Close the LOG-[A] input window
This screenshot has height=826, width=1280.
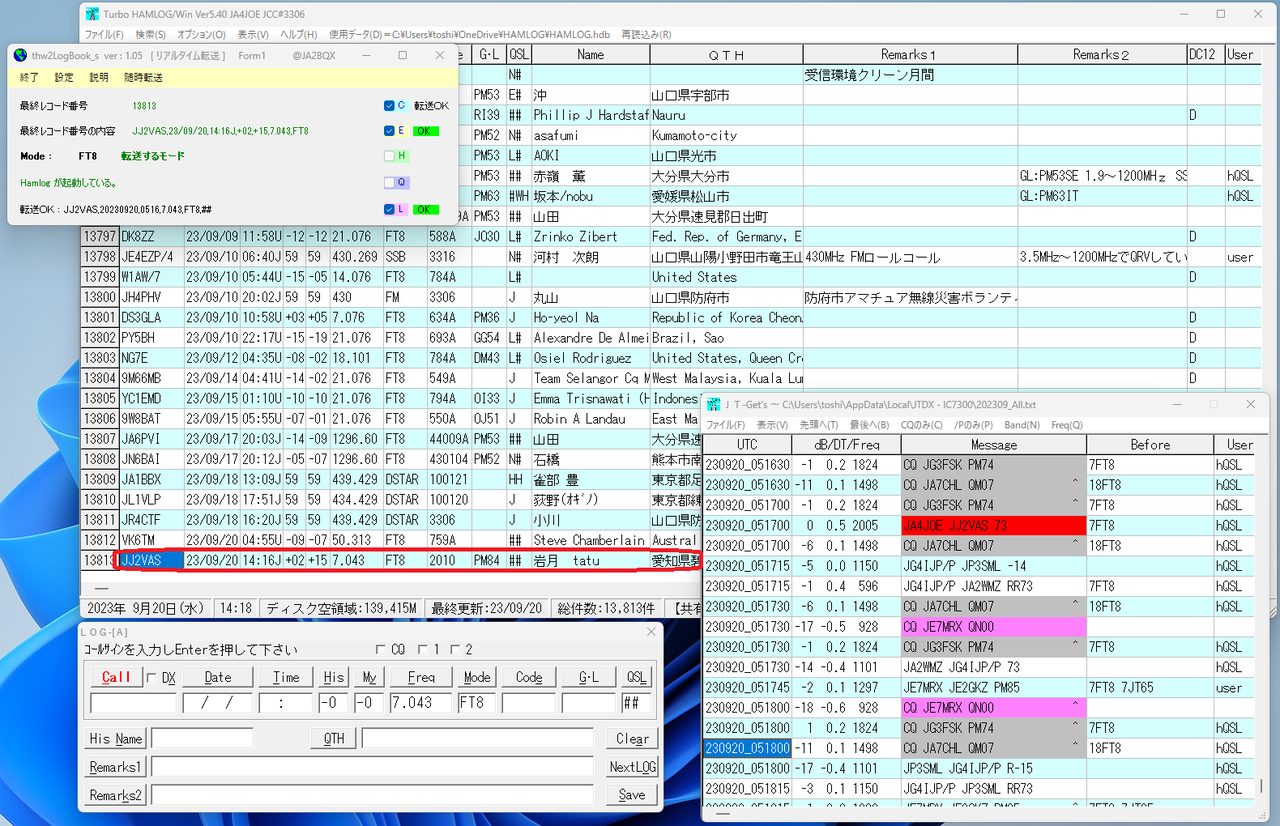tap(652, 631)
